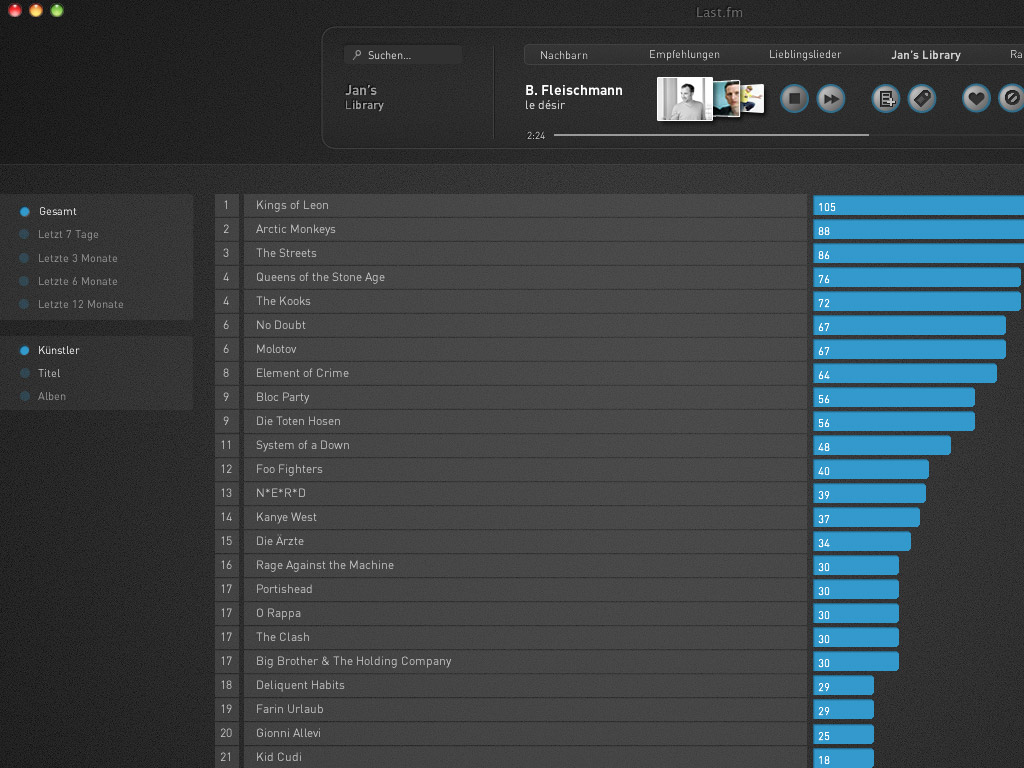Switch chart to Titel
Screen dimensions: 1024x768
tap(40, 374)
